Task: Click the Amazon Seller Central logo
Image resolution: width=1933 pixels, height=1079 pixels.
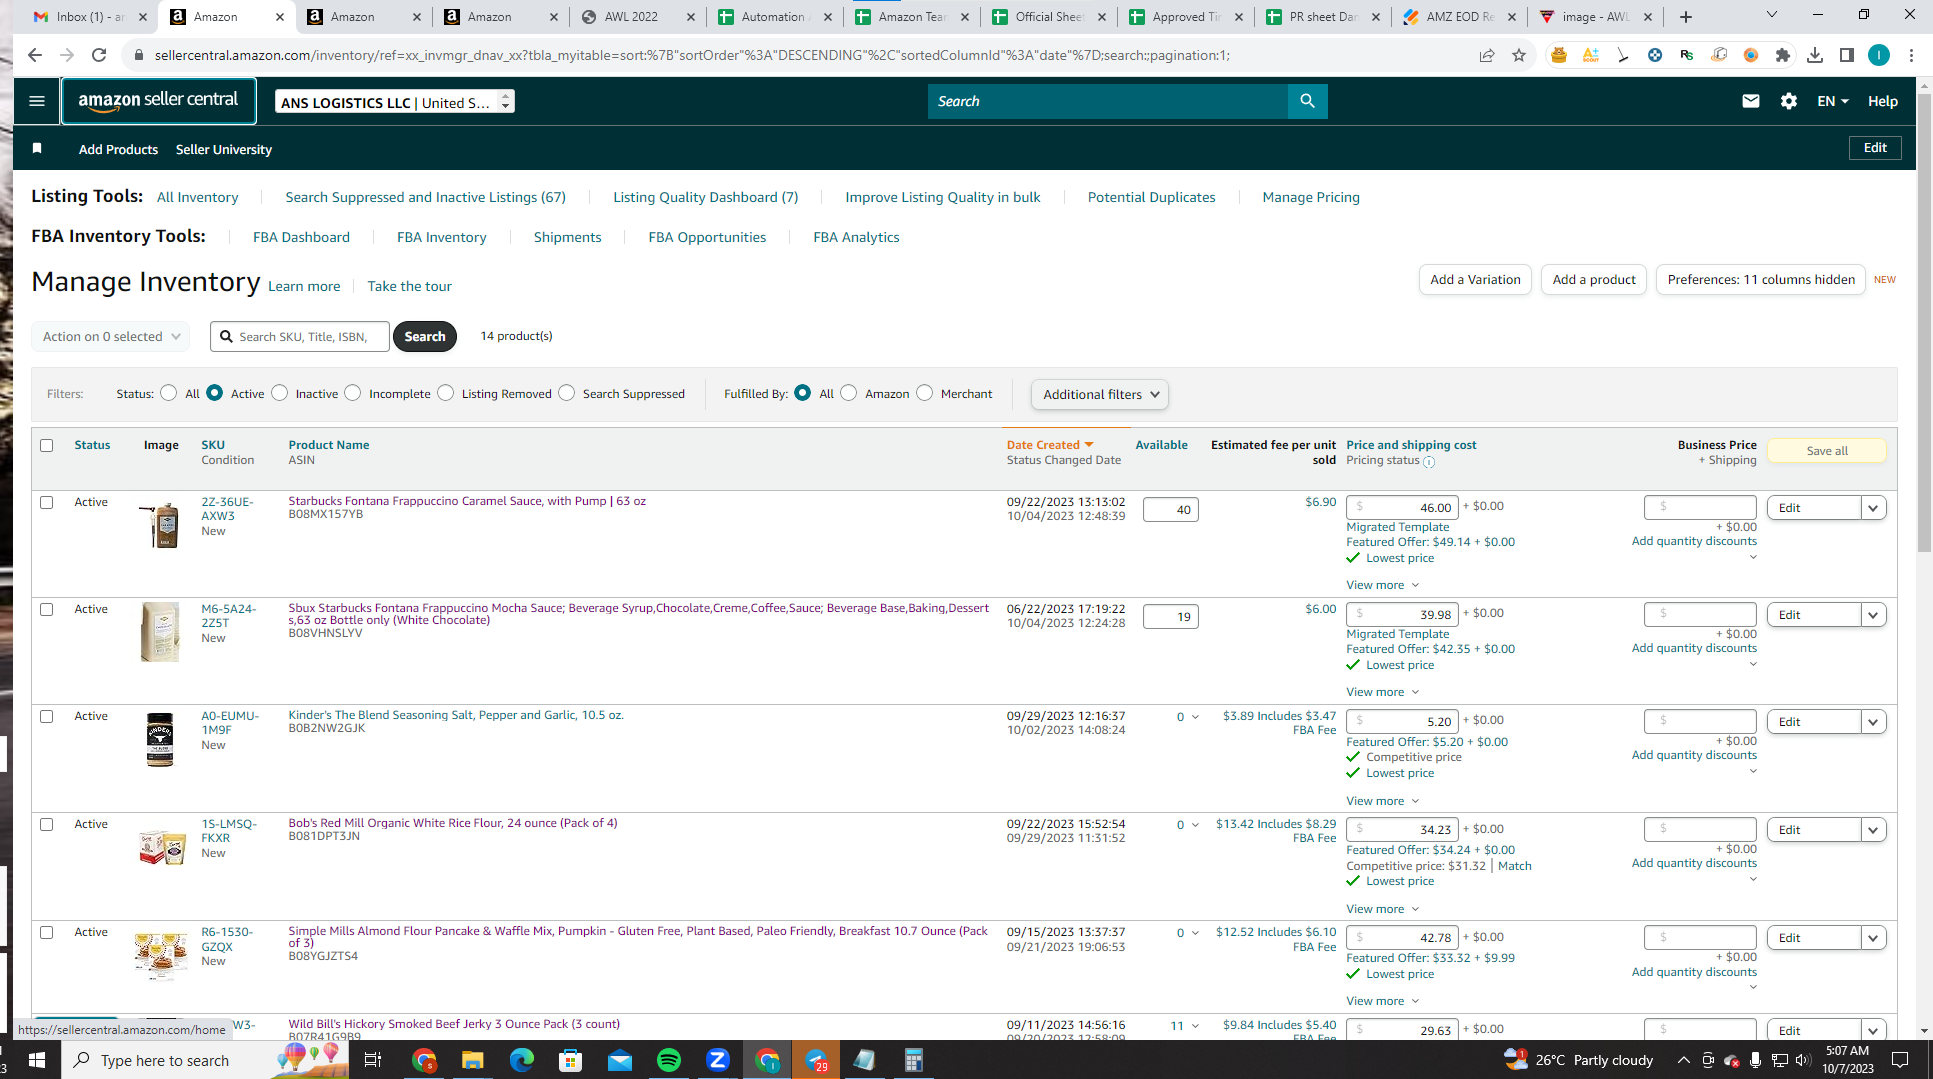Action: click(159, 101)
